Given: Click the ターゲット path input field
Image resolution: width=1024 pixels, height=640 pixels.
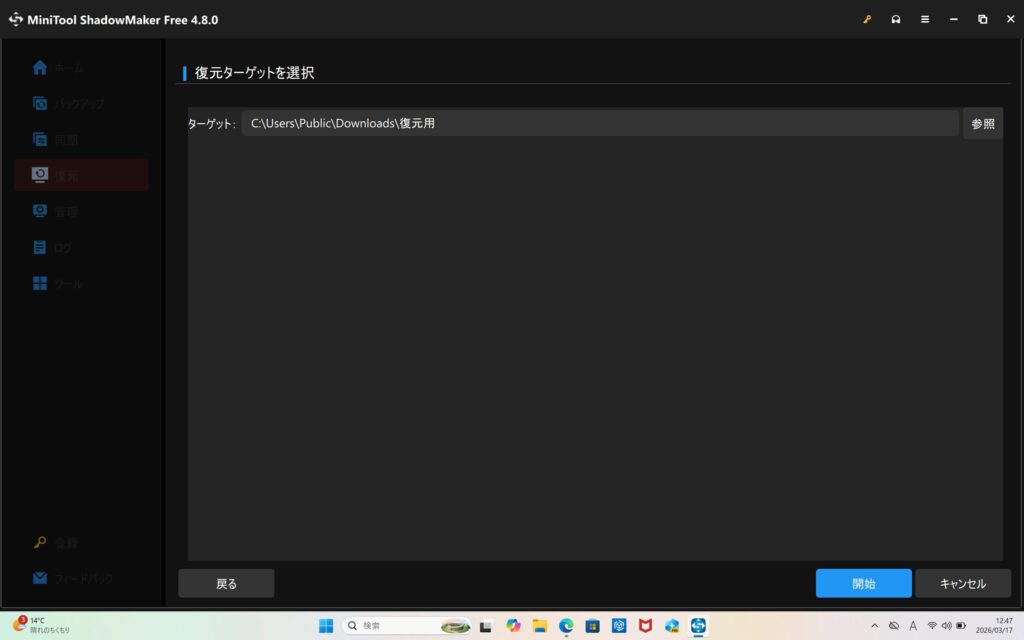Looking at the screenshot, I should tap(600, 124).
